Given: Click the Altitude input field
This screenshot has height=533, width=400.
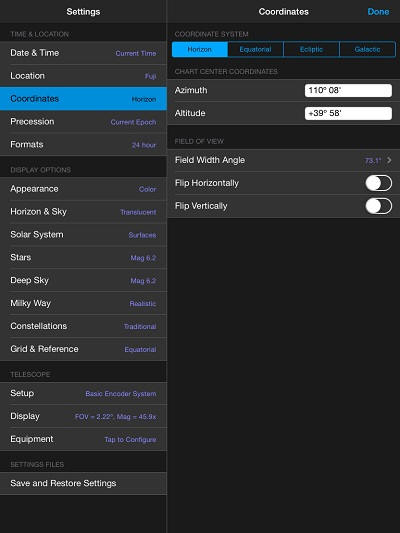Looking at the screenshot, I should pos(348,113).
